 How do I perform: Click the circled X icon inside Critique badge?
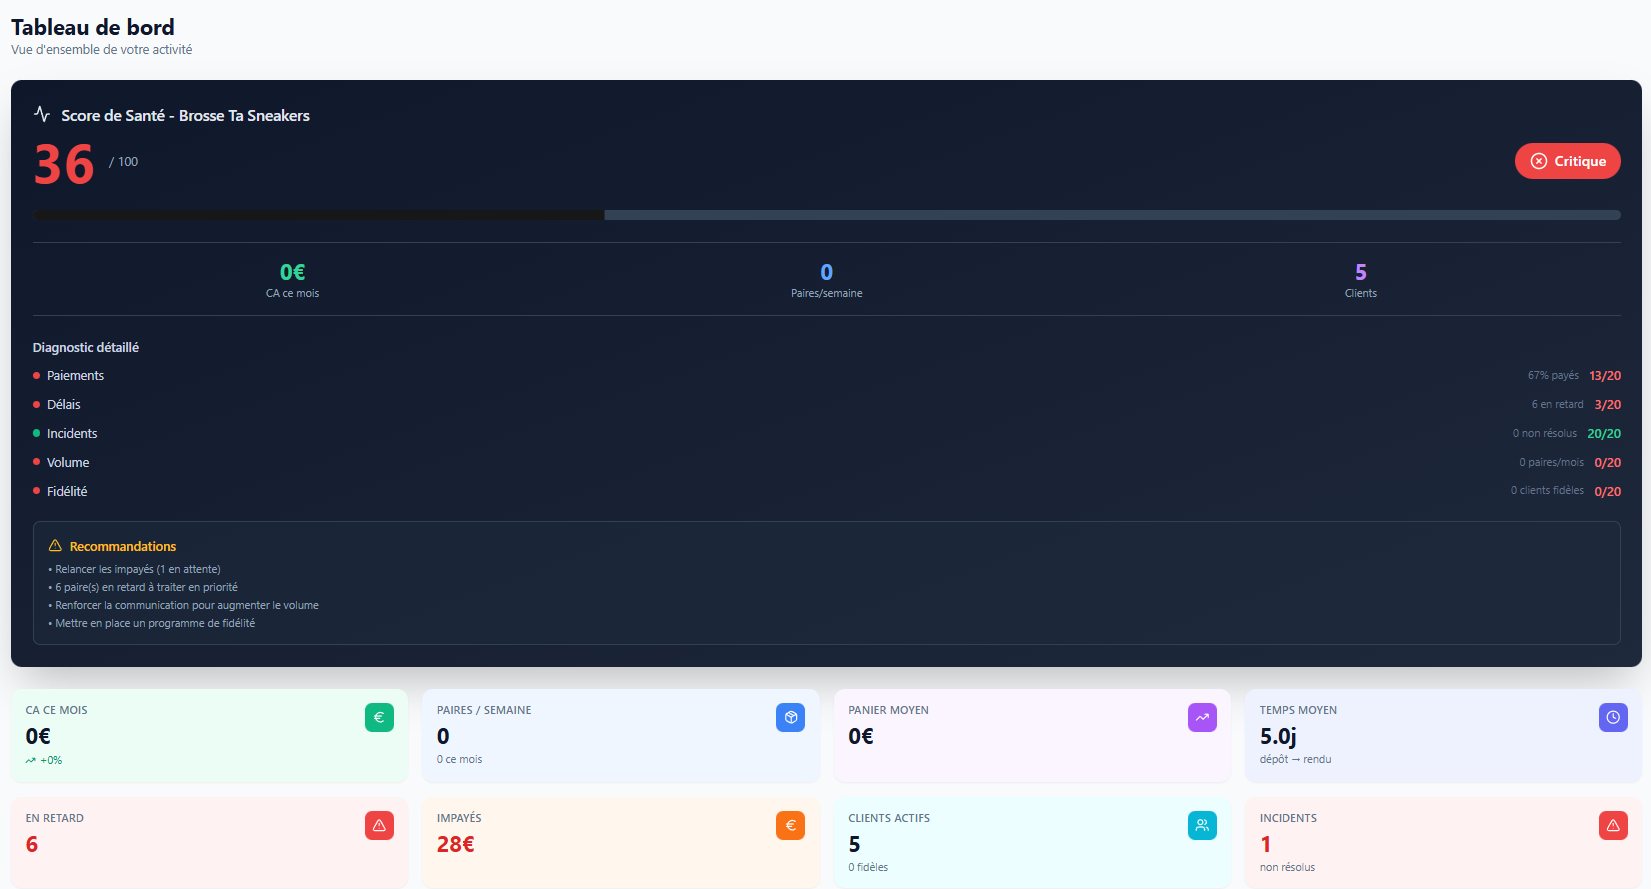1539,161
